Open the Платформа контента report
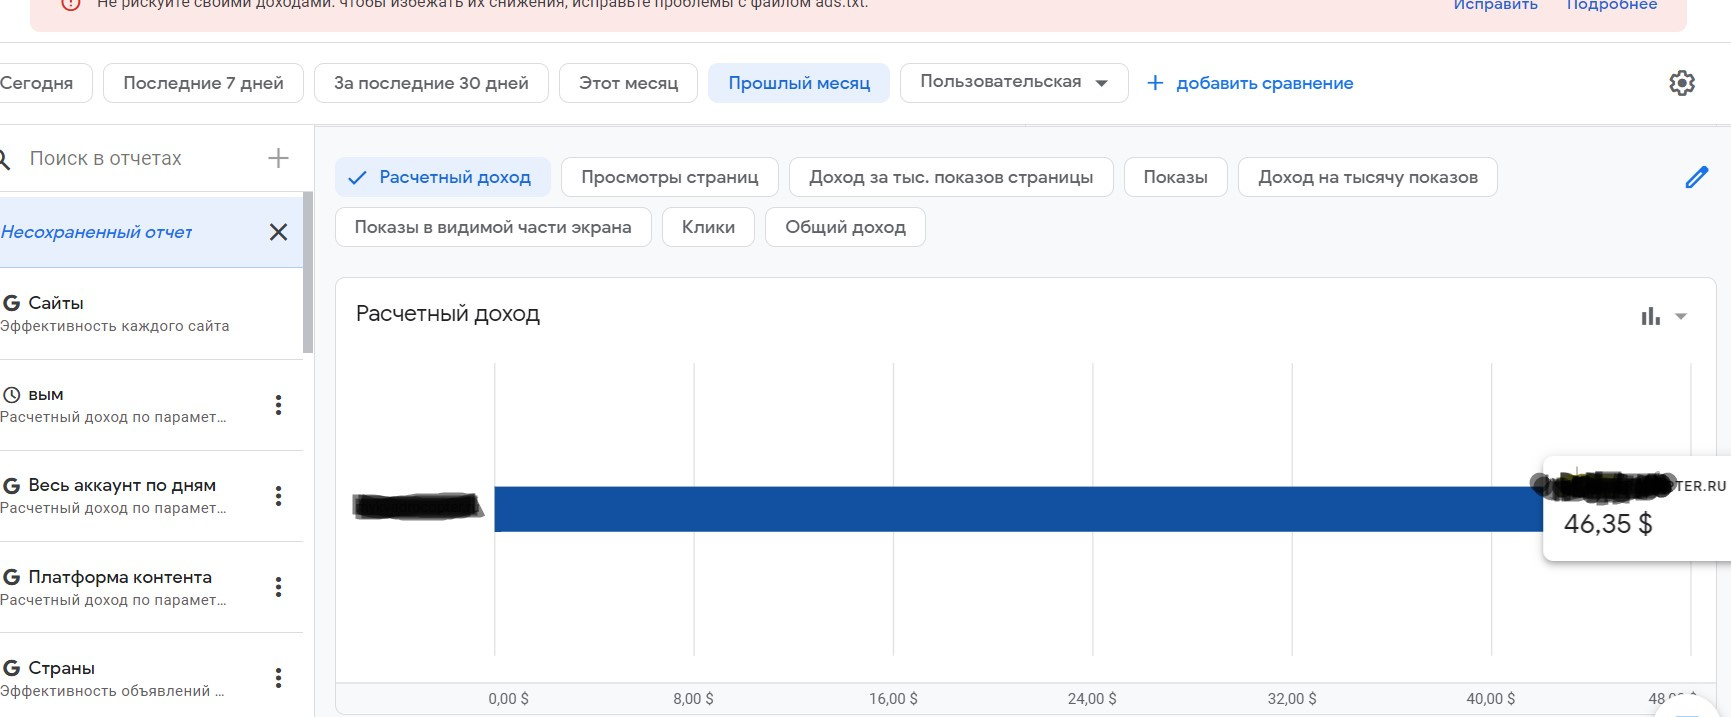The width and height of the screenshot is (1731, 717). (150, 587)
